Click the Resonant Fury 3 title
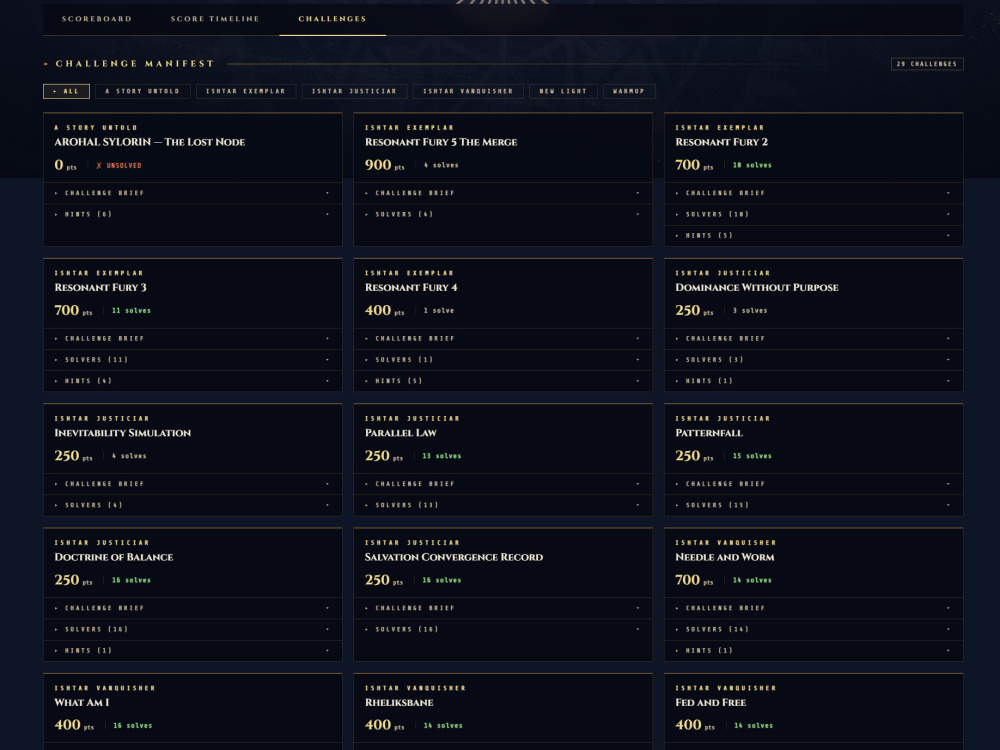Image resolution: width=1000 pixels, height=750 pixels. coord(100,288)
